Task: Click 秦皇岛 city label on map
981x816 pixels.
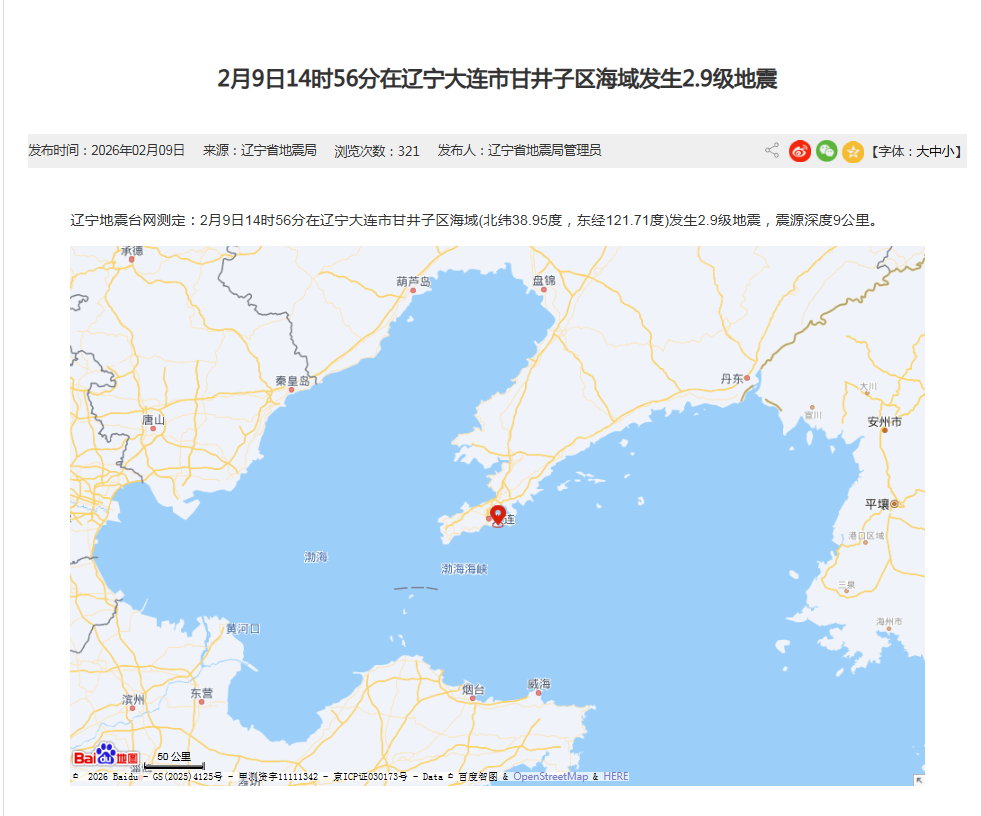Action: [293, 381]
